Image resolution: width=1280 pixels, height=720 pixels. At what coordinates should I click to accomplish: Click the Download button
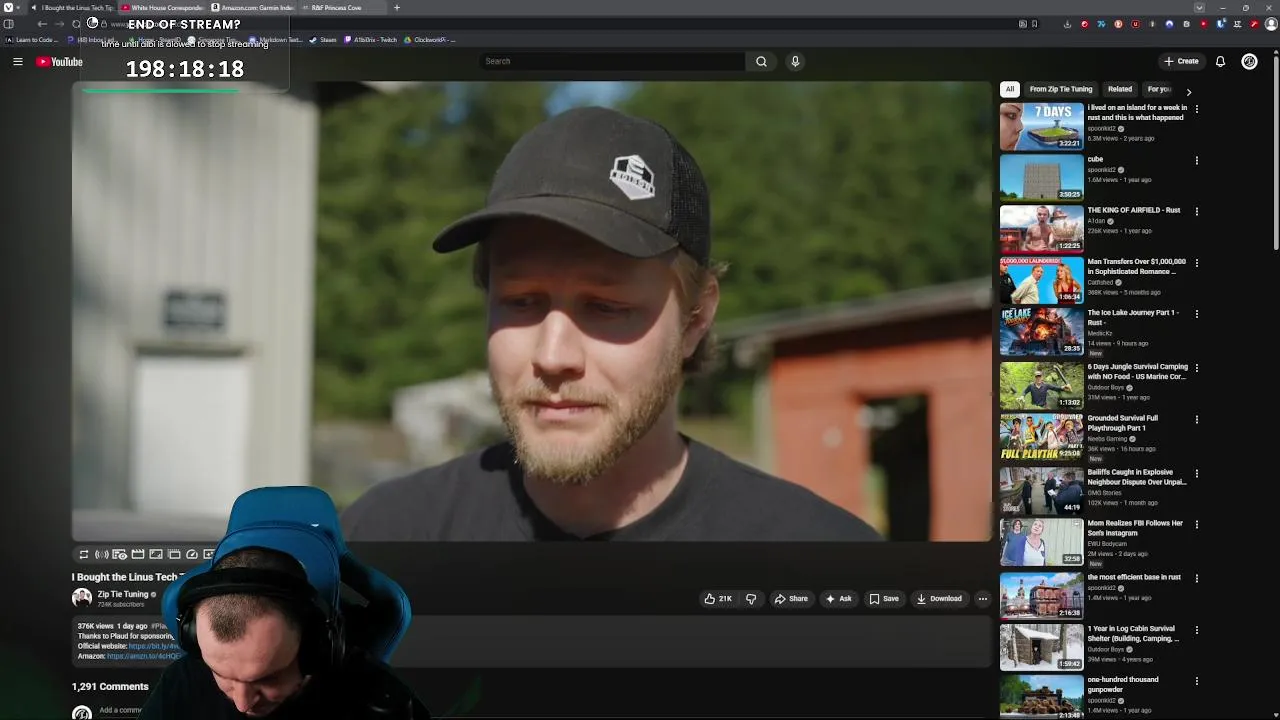[x=939, y=599]
